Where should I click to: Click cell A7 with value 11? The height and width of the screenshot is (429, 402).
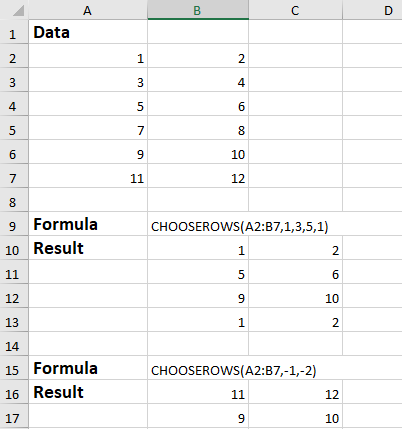tap(88, 176)
